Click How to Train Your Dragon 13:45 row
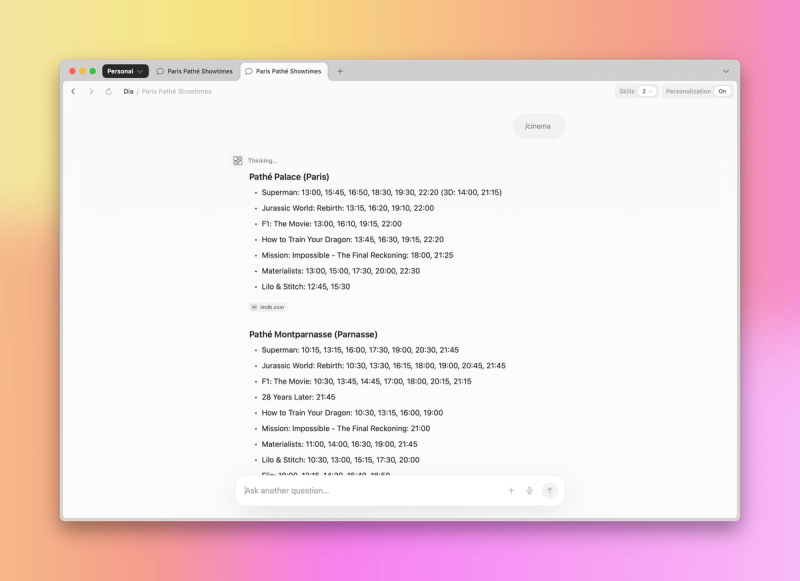The image size is (800, 581). [353, 239]
